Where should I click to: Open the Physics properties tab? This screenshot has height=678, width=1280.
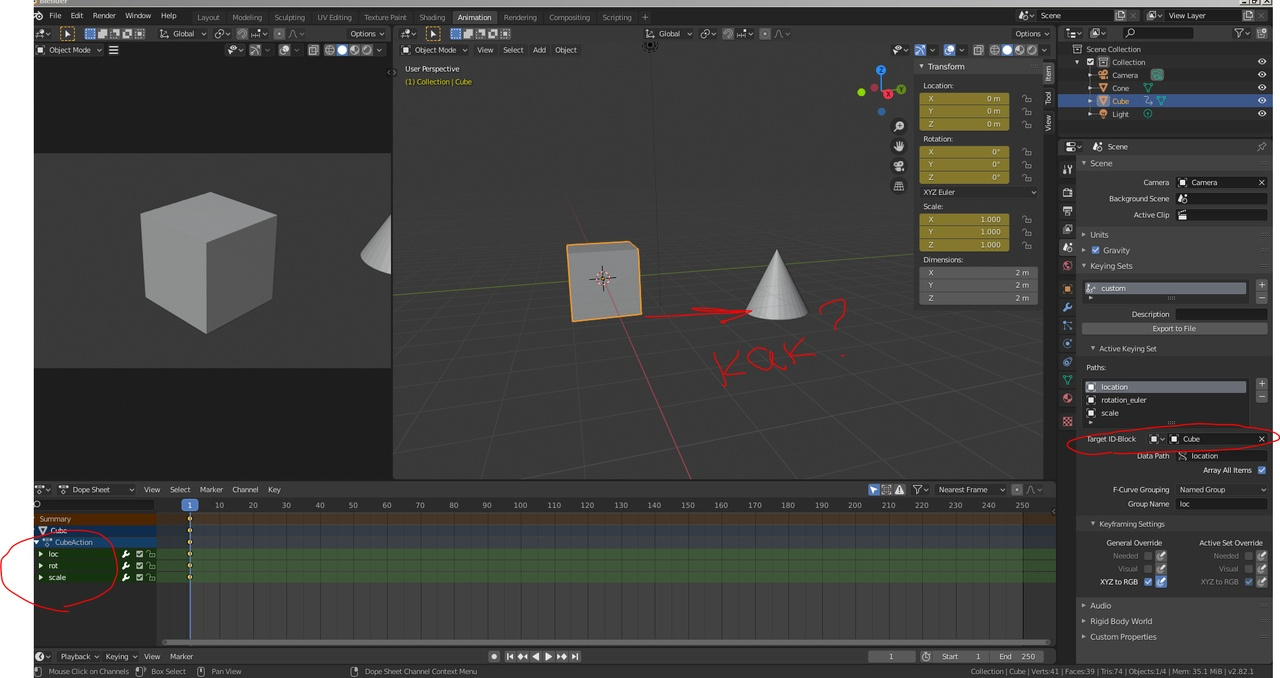point(1066,343)
